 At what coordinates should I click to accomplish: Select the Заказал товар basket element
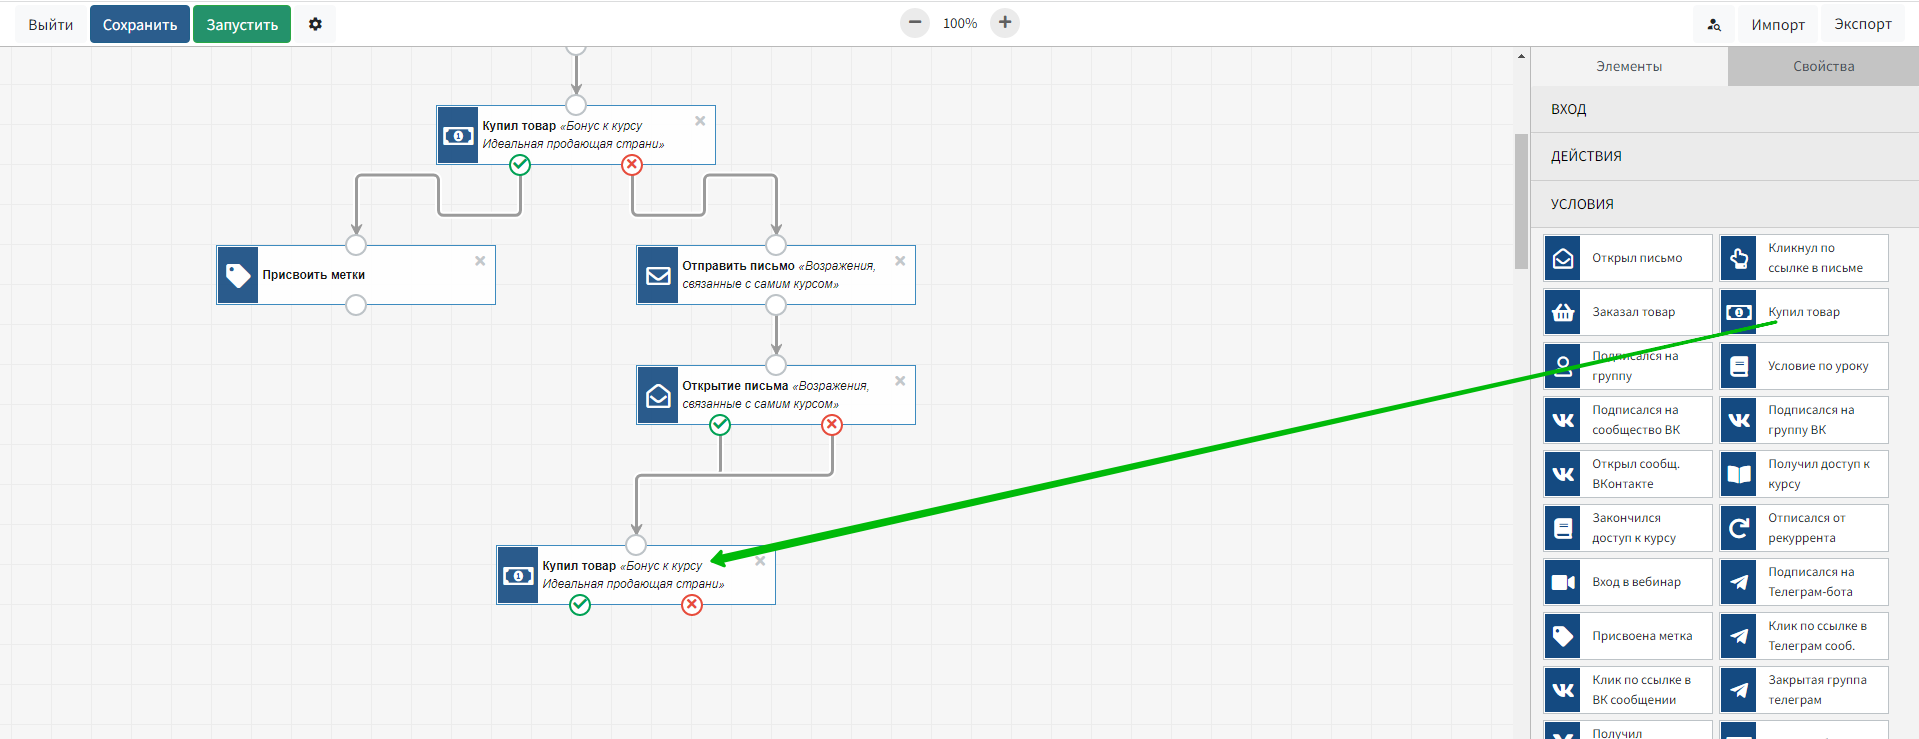1627,312
